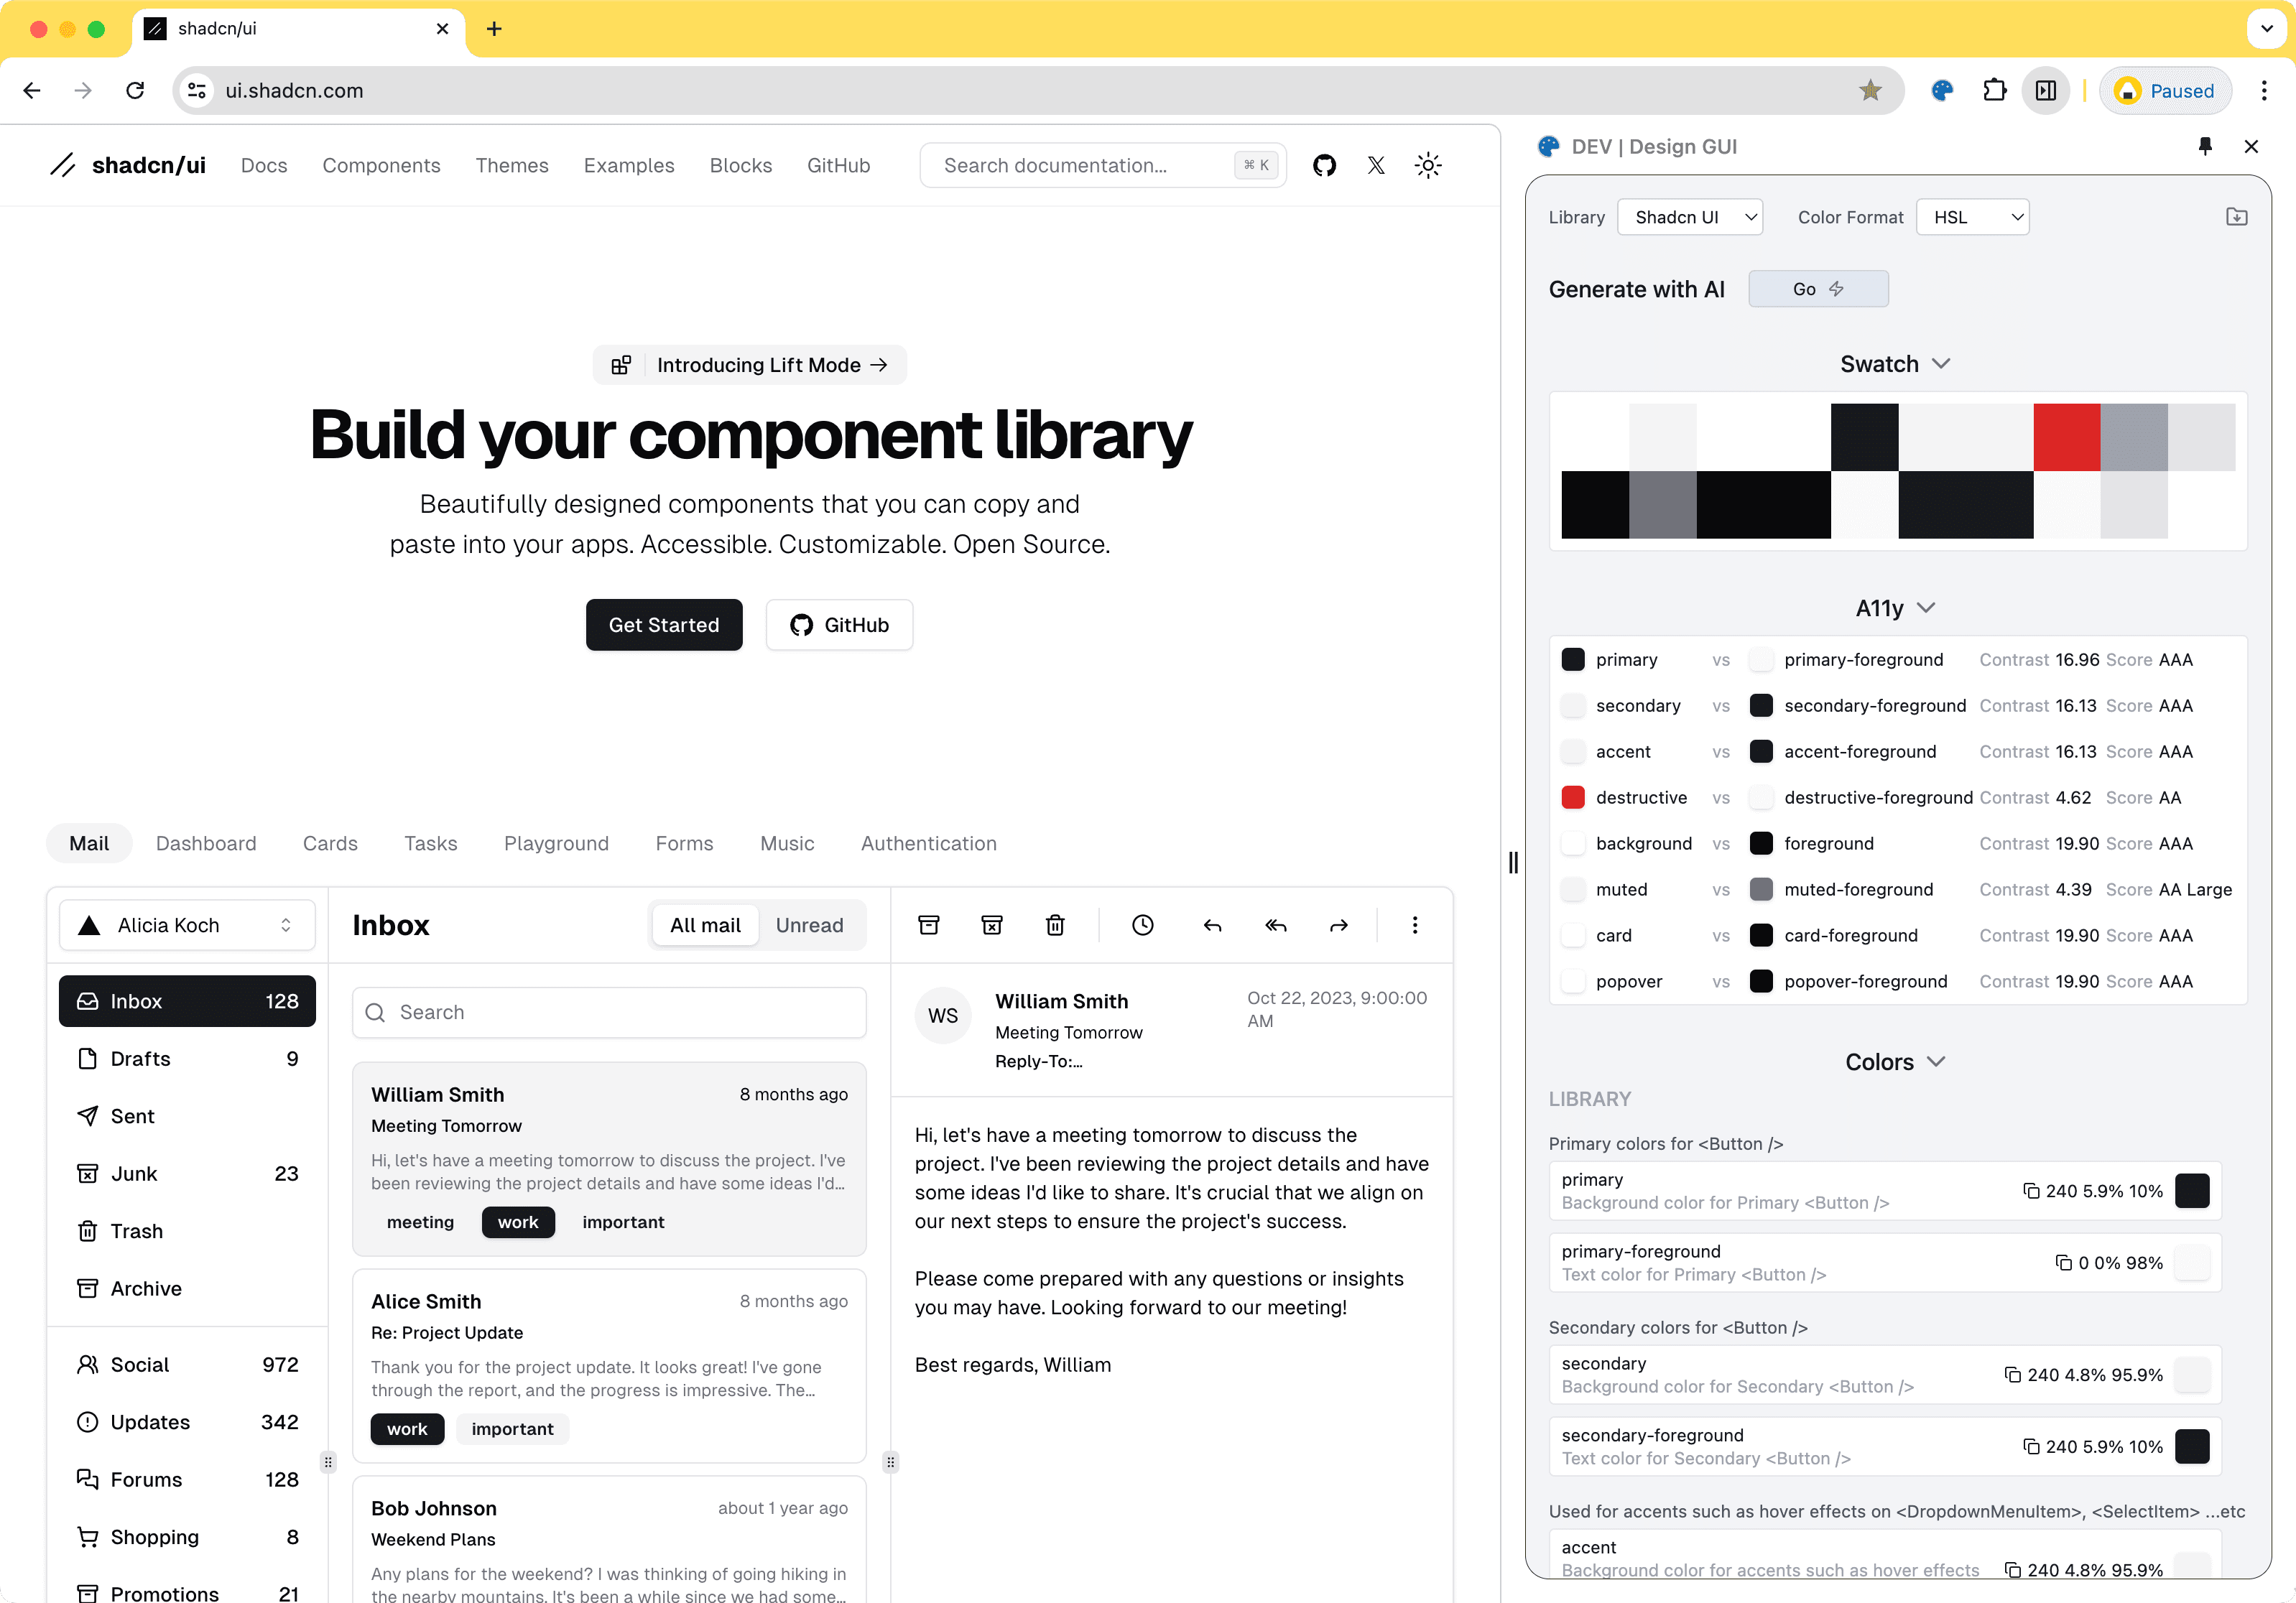The width and height of the screenshot is (2296, 1603).
Task: Click the trash icon in mail toolbar
Action: click(1055, 925)
